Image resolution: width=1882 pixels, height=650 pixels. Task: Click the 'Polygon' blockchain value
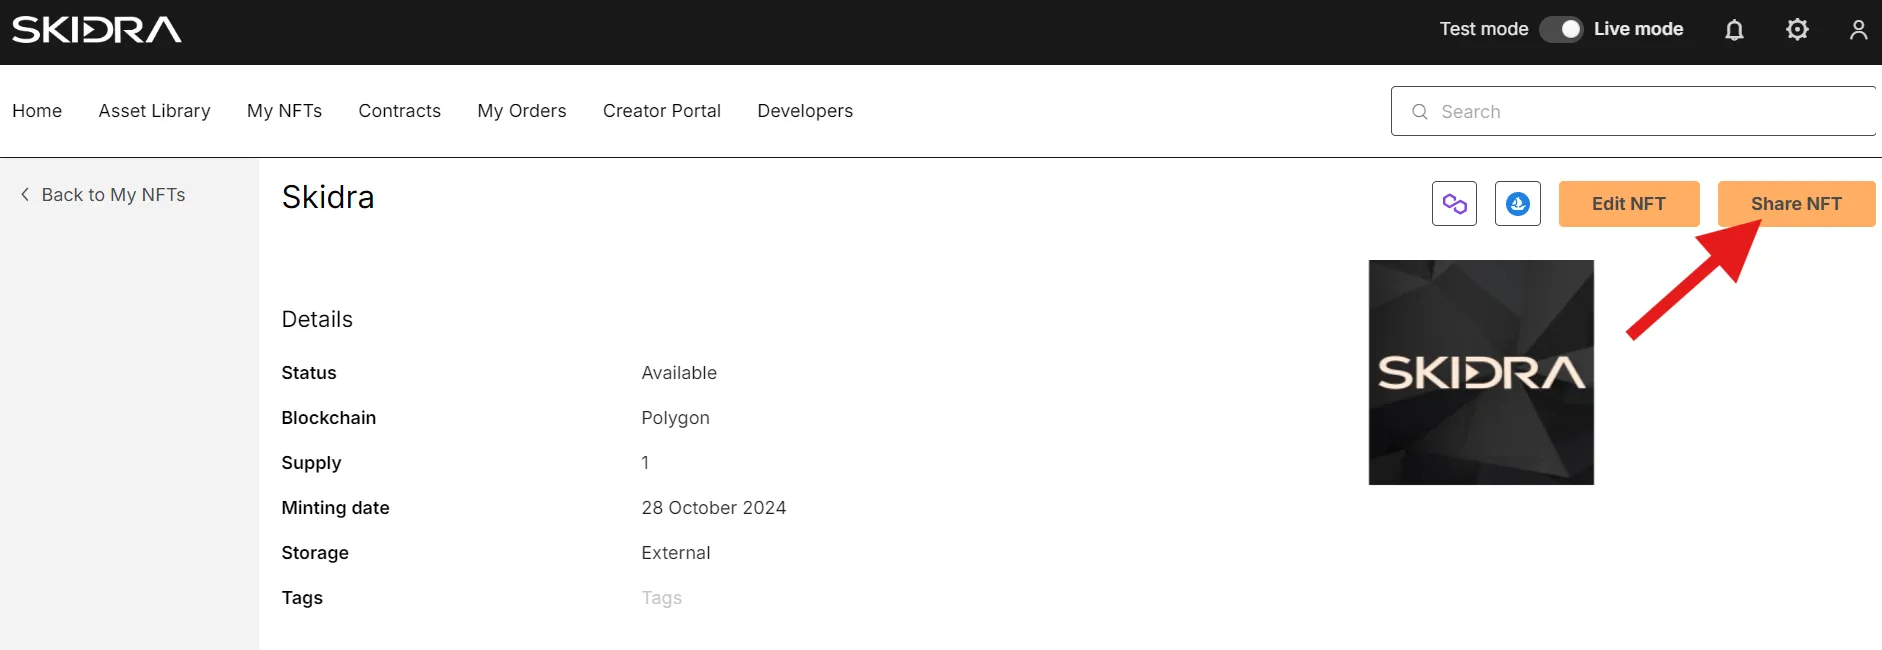click(x=676, y=418)
